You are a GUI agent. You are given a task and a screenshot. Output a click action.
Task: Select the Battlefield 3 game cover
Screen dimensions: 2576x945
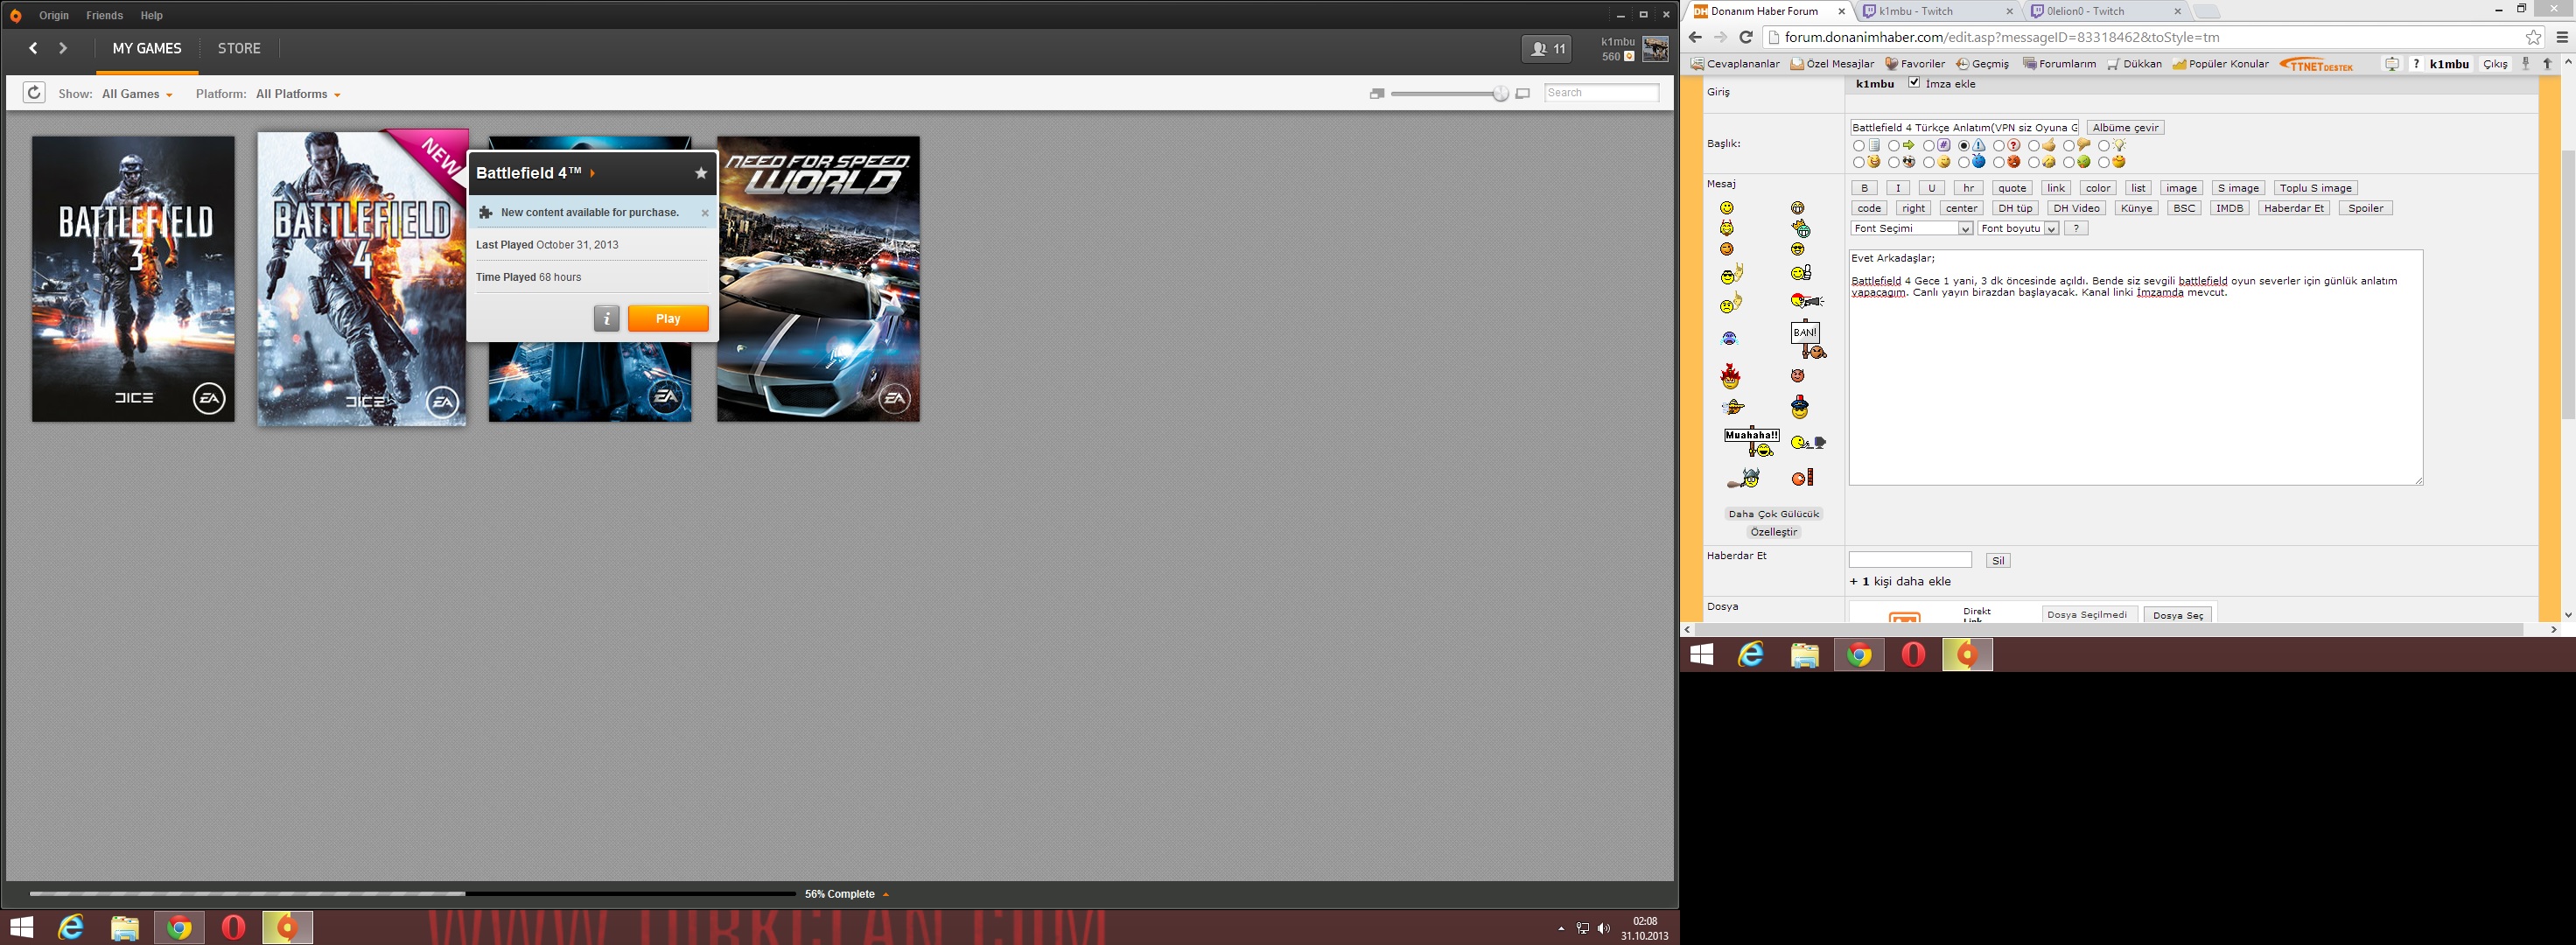click(133, 279)
